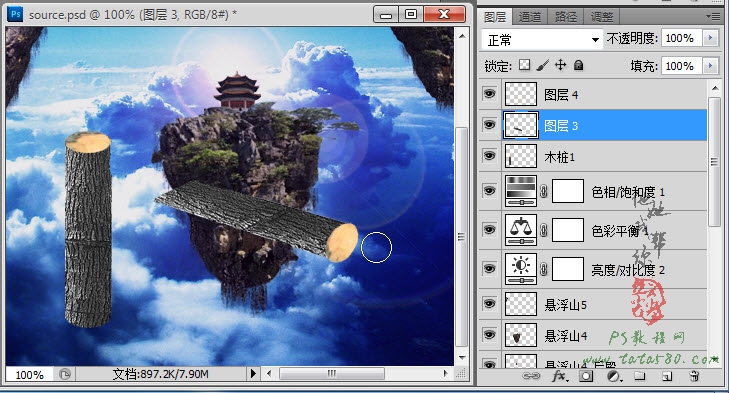Image resolution: width=729 pixels, height=393 pixels.
Task: Click thumbnail of 图层 4
Action: (x=521, y=94)
